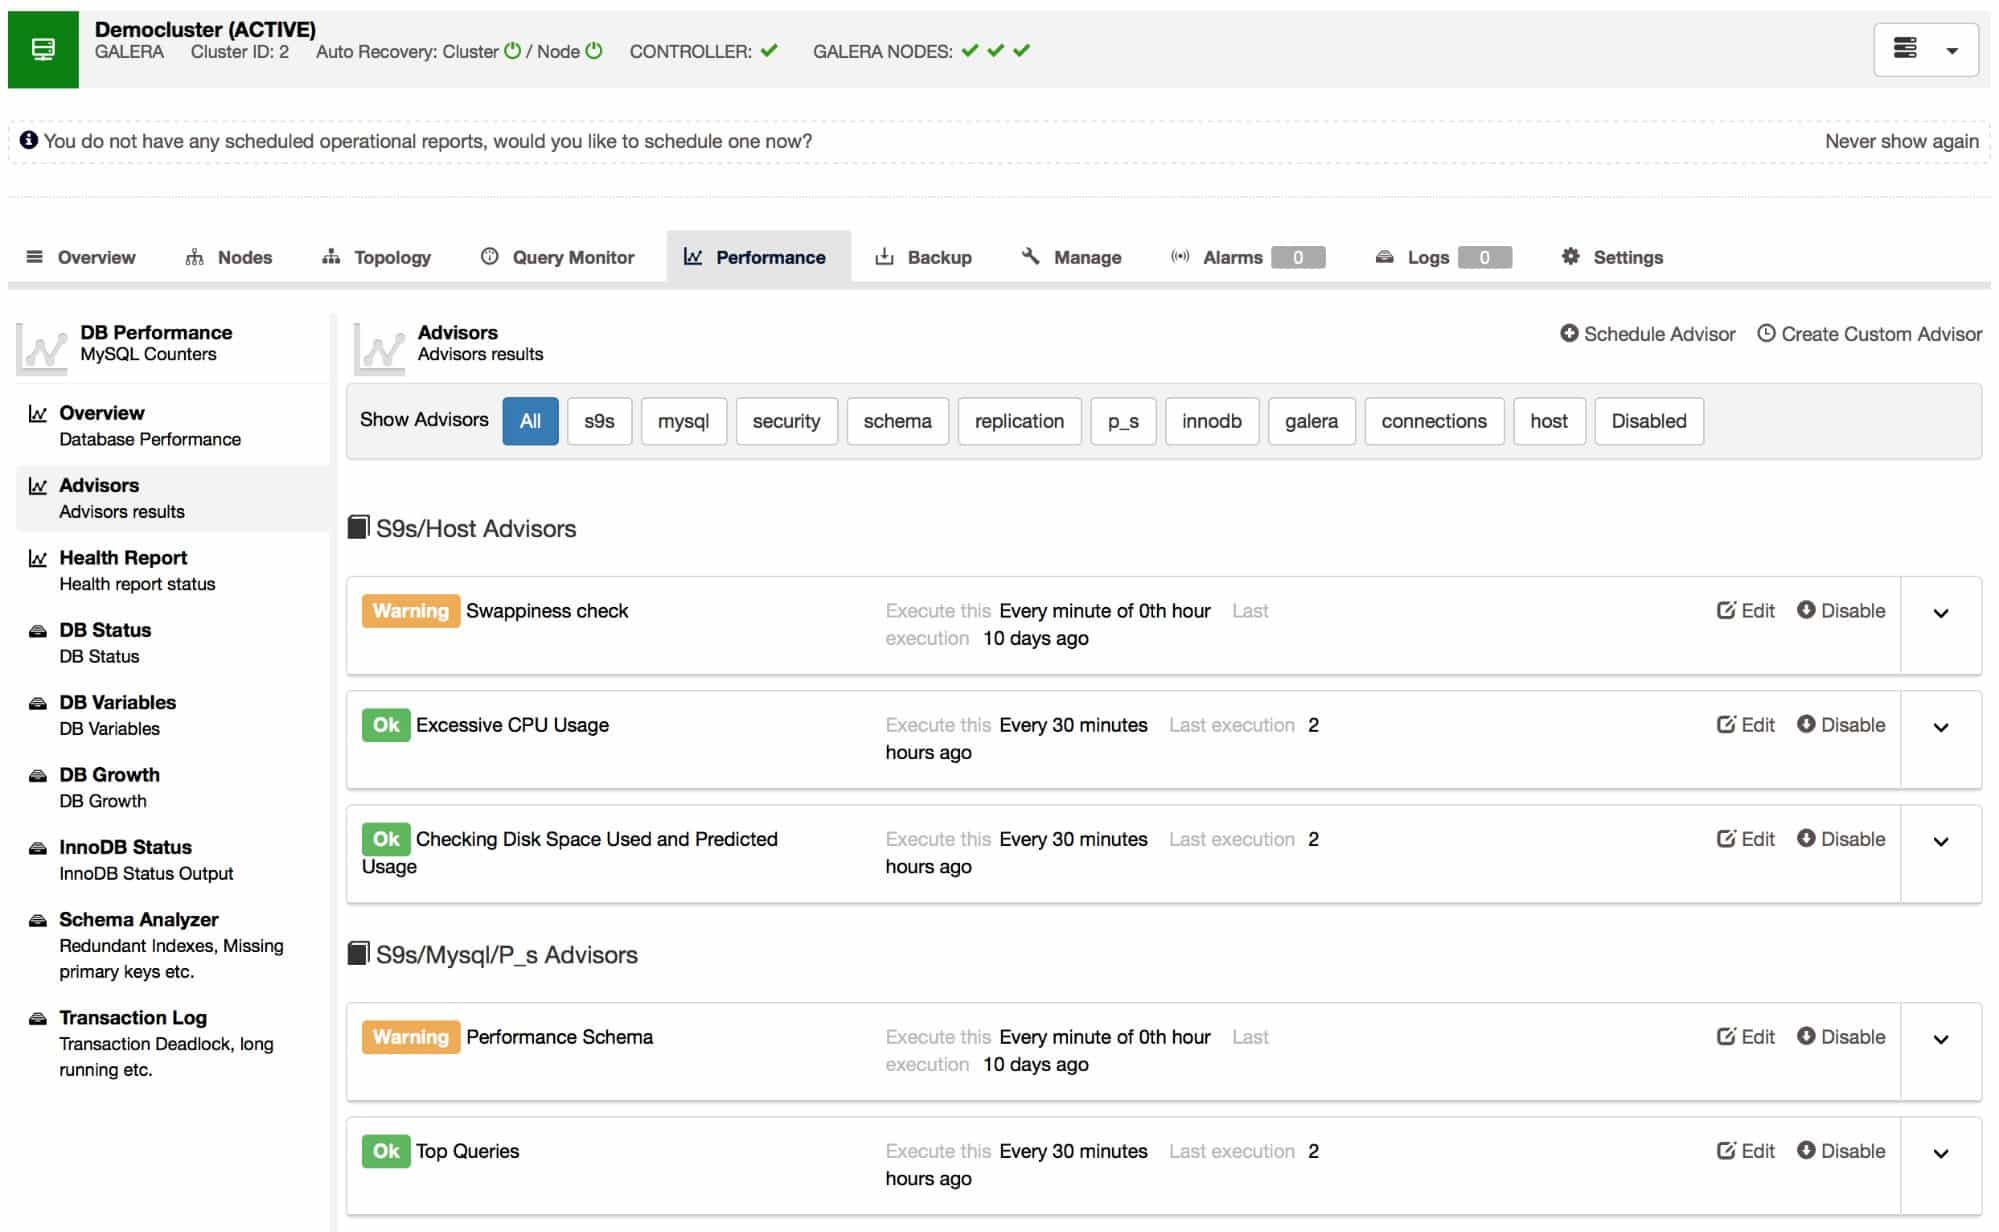
Task: Open DB Variables in sidebar
Action: [x=172, y=715]
